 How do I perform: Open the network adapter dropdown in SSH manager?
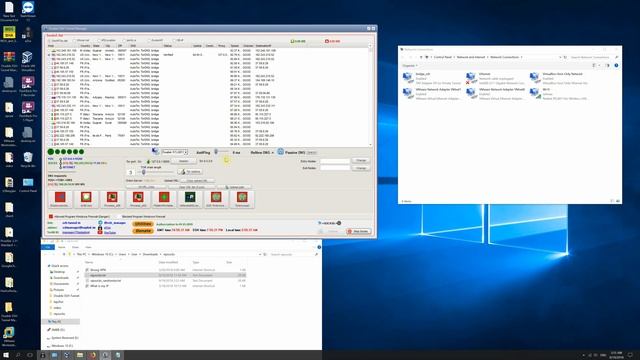[x=175, y=152]
